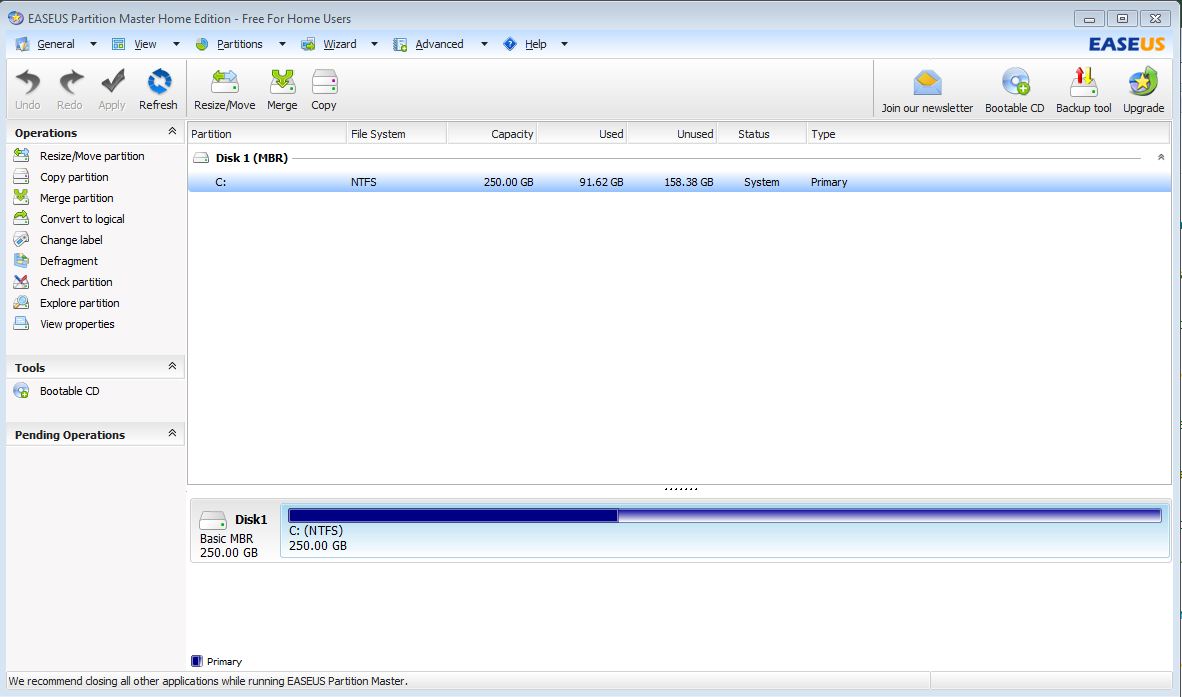Click the Redo toolbar icon
1182x697 pixels.
[70, 82]
